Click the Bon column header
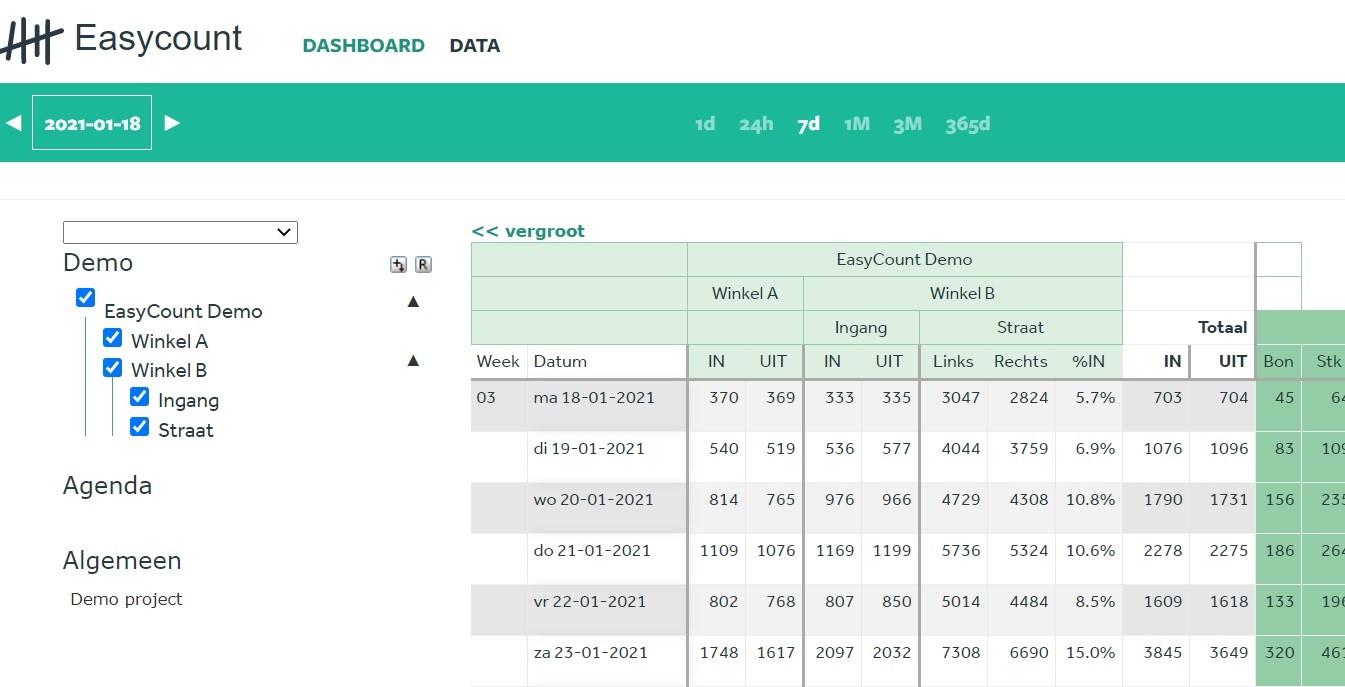 (x=1278, y=362)
